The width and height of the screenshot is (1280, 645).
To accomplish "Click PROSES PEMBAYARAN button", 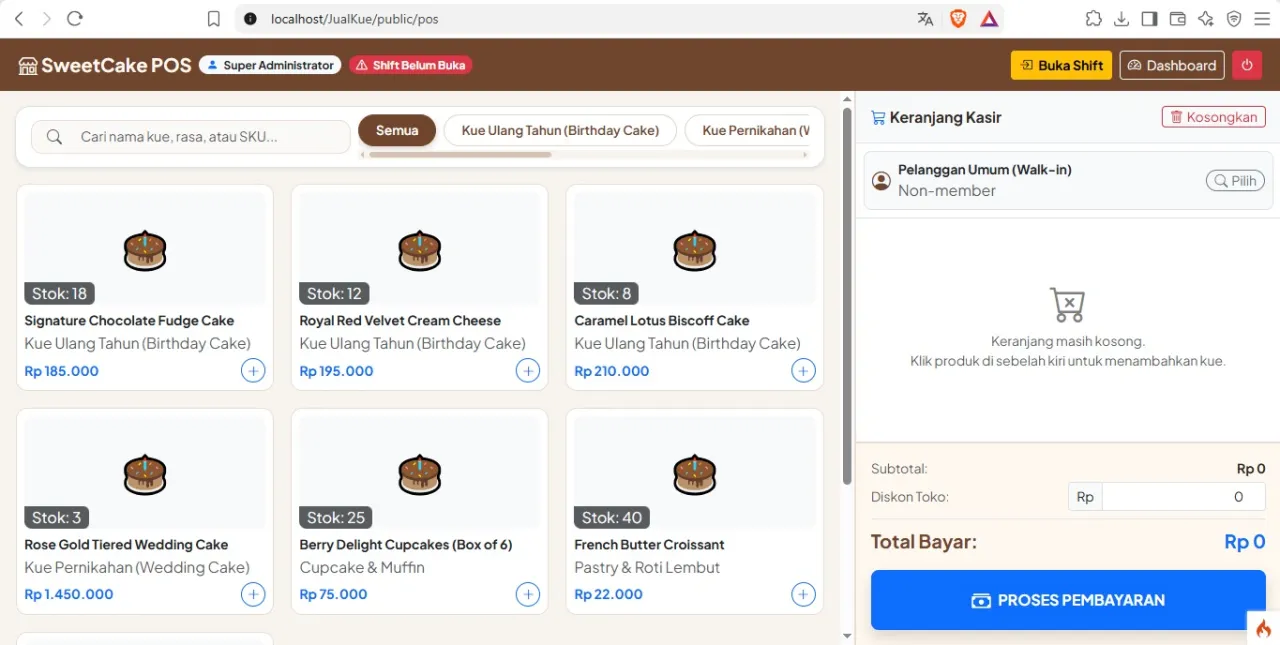I will [x=1068, y=600].
